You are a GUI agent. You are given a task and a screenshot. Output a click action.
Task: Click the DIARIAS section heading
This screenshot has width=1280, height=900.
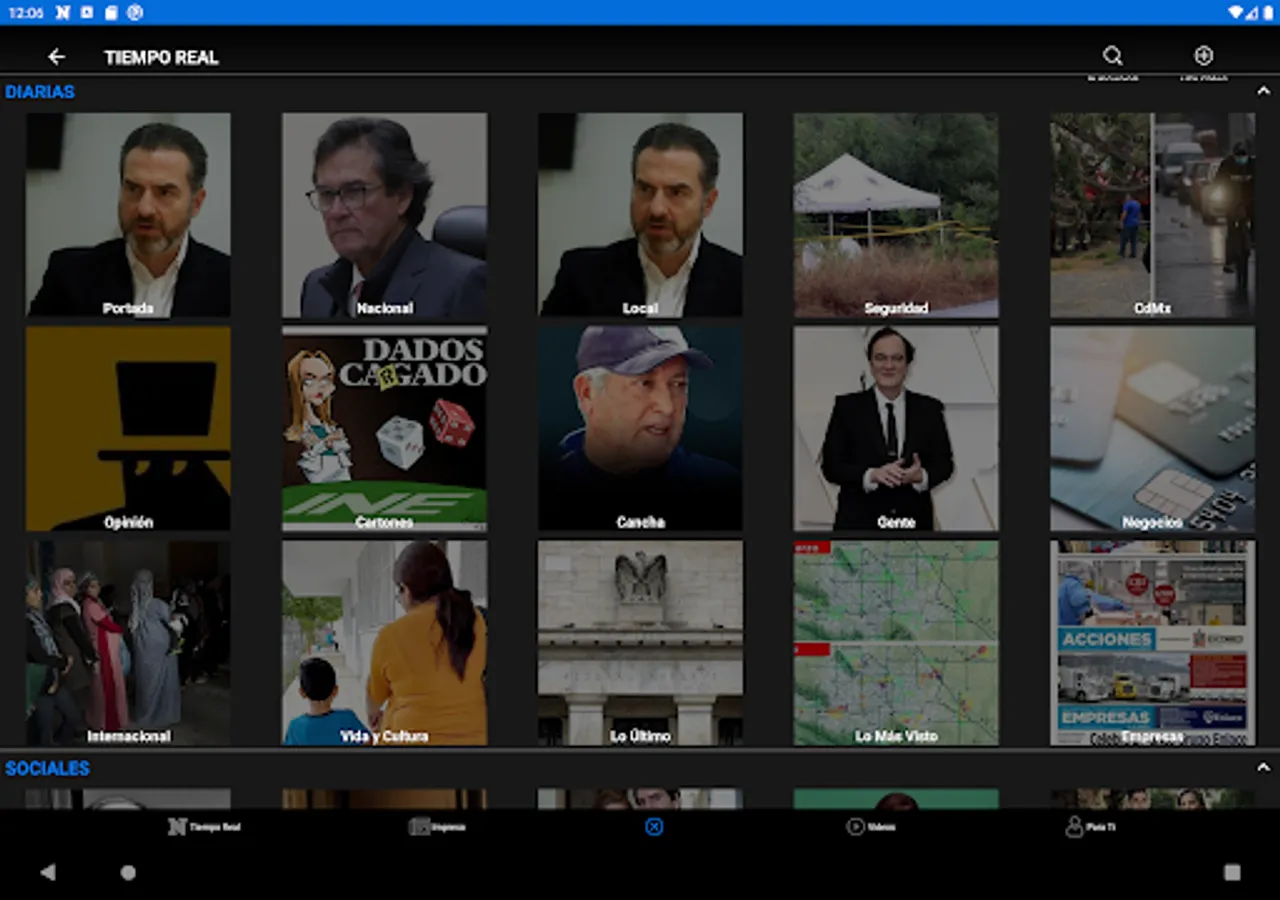point(40,92)
